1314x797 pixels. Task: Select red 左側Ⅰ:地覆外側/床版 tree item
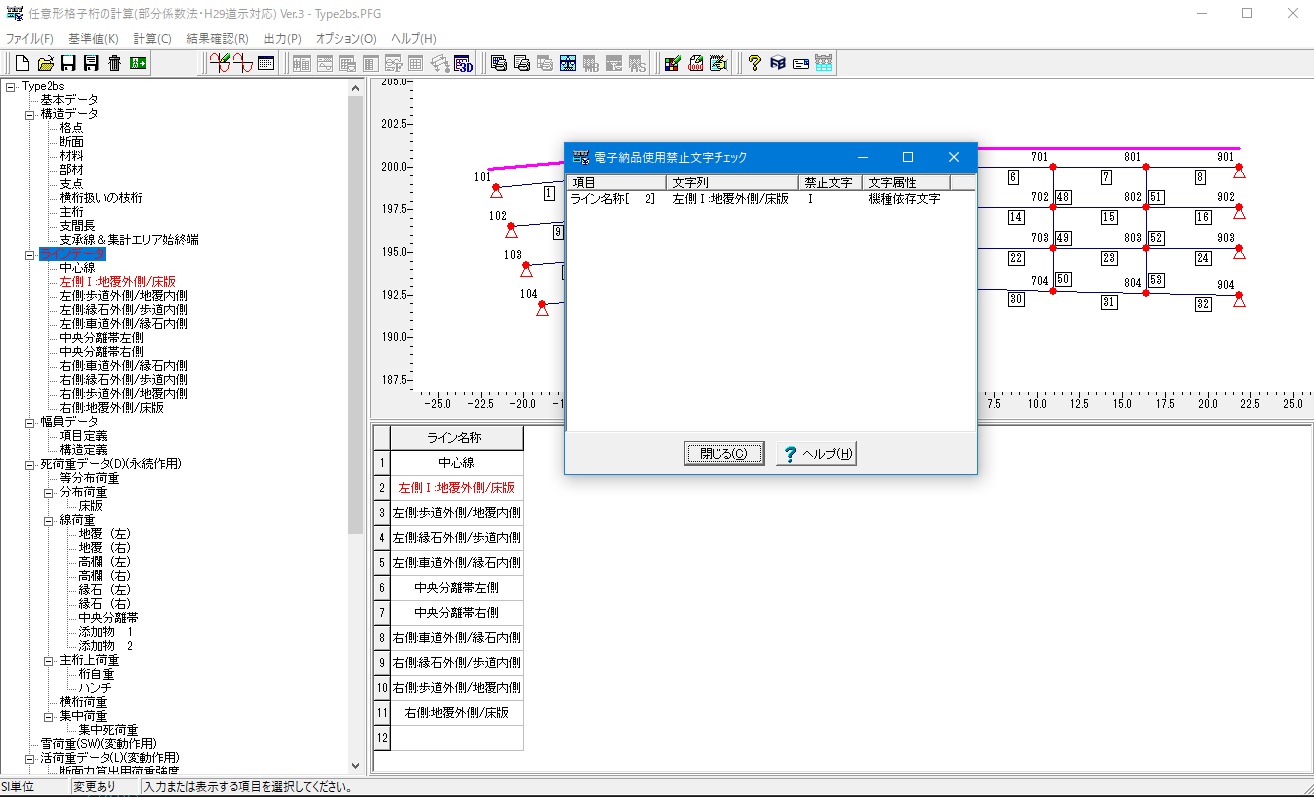point(117,282)
